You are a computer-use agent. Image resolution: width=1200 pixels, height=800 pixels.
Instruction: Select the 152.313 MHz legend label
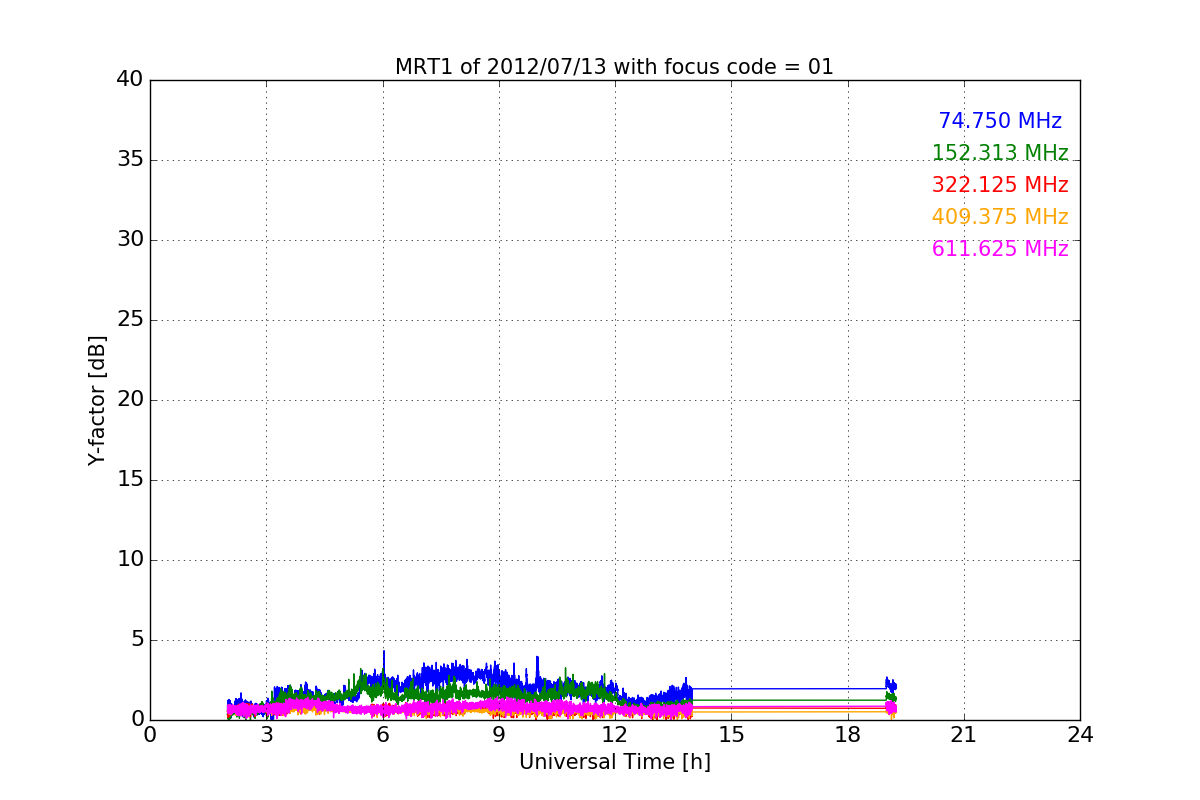click(1000, 153)
